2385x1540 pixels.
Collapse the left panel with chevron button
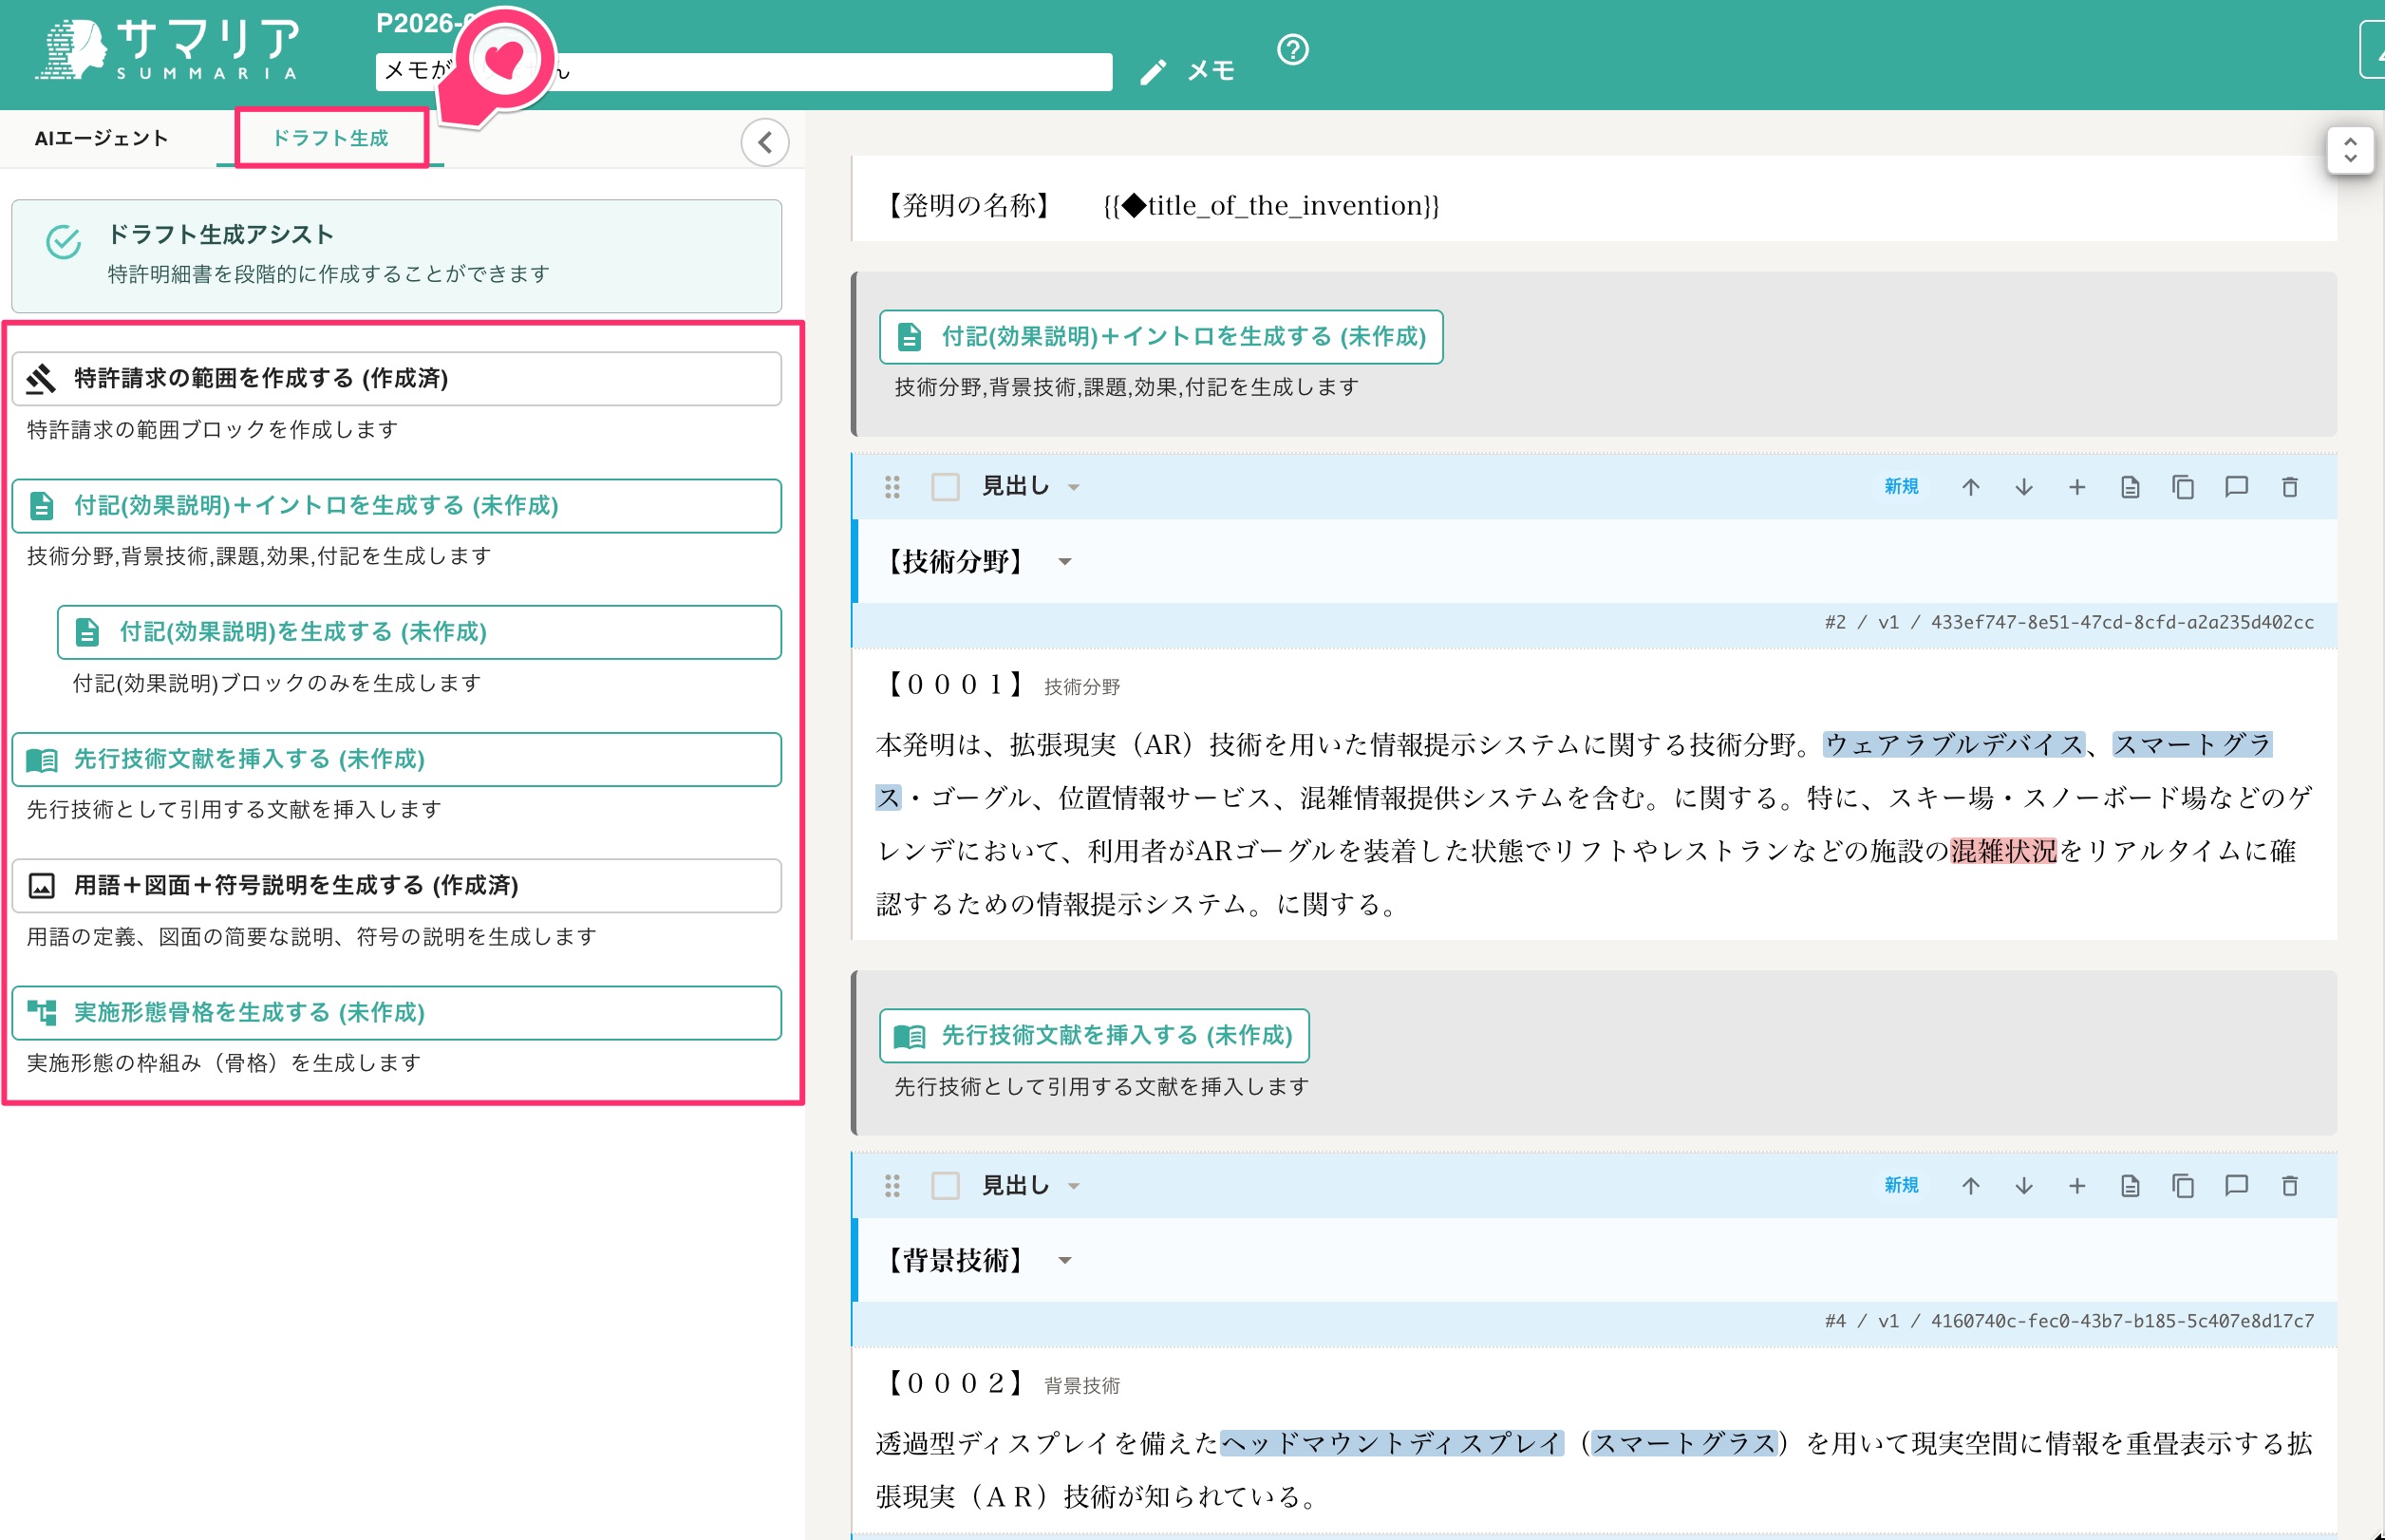[x=764, y=142]
